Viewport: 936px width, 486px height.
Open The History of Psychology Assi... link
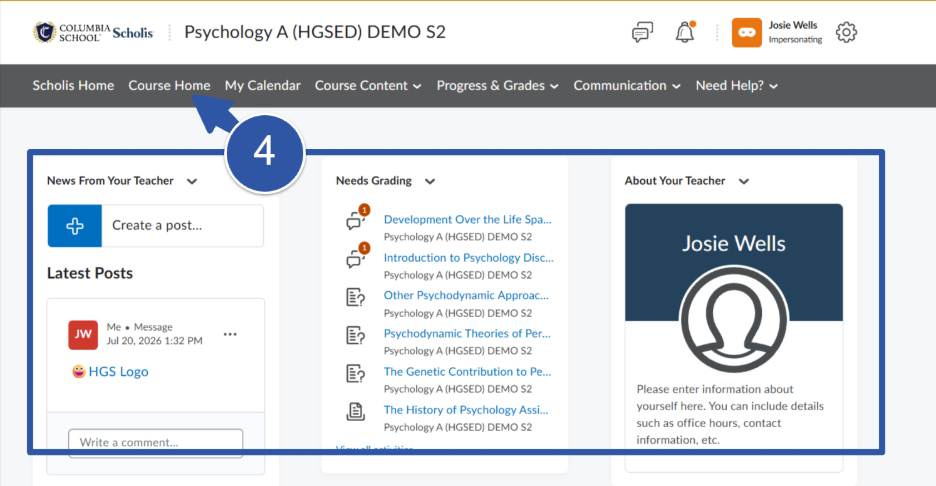pos(466,410)
